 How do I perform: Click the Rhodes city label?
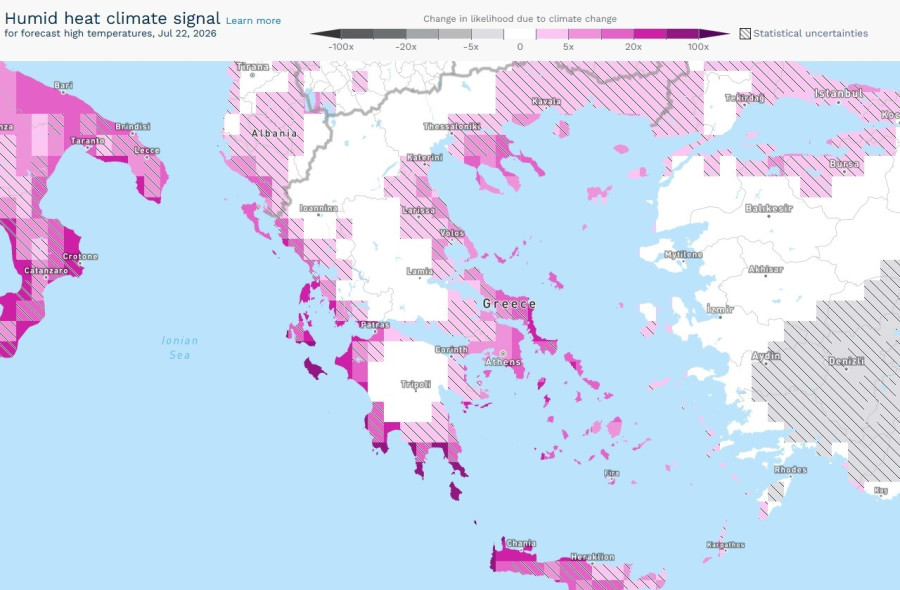point(790,469)
